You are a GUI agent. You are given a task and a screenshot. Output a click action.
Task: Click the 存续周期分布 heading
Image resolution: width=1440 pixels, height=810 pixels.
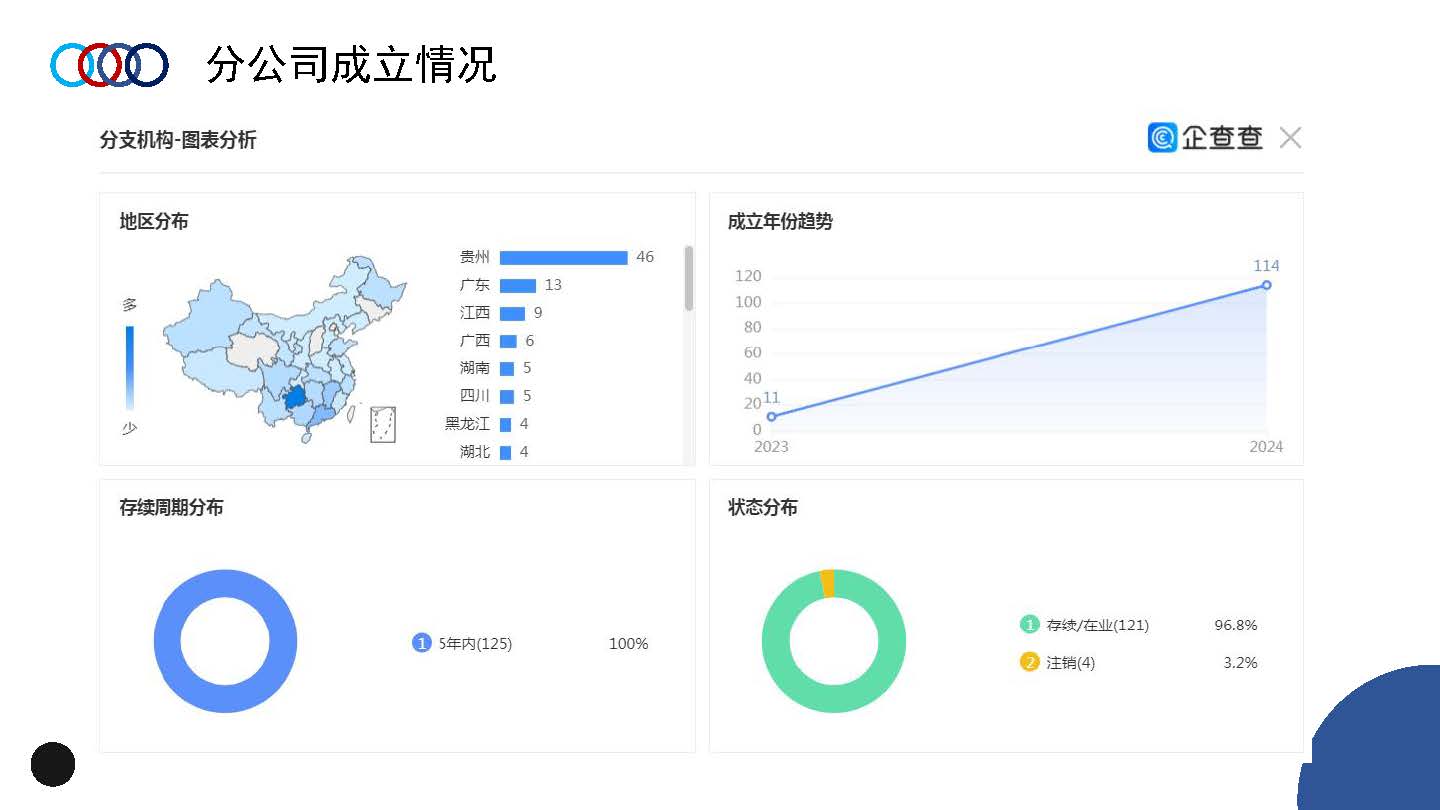pos(171,508)
